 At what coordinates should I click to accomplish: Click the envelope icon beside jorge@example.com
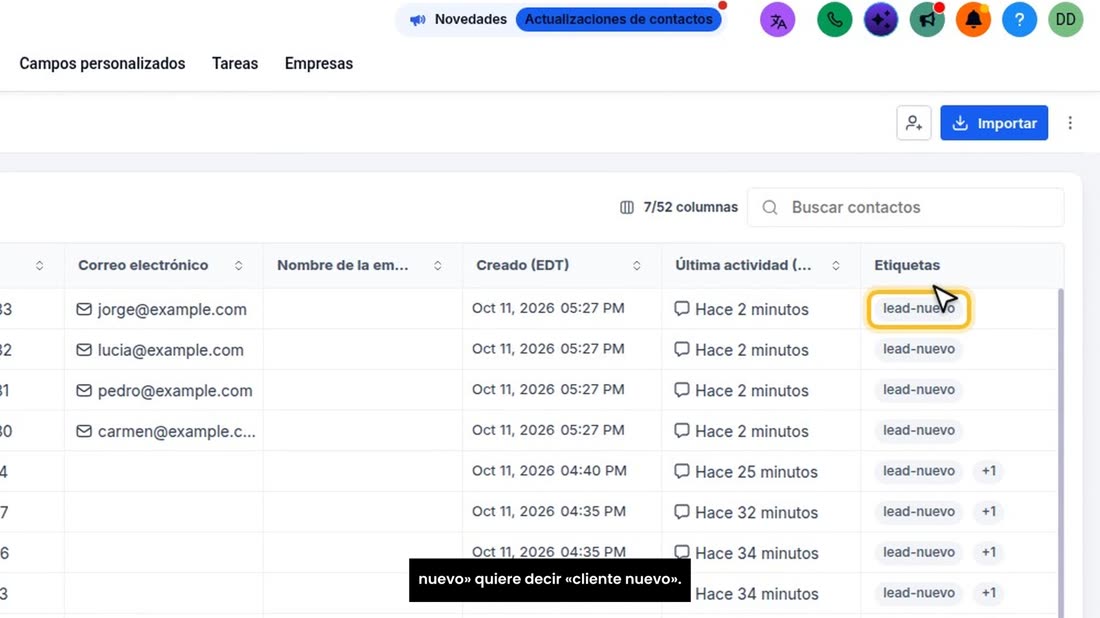(83, 309)
